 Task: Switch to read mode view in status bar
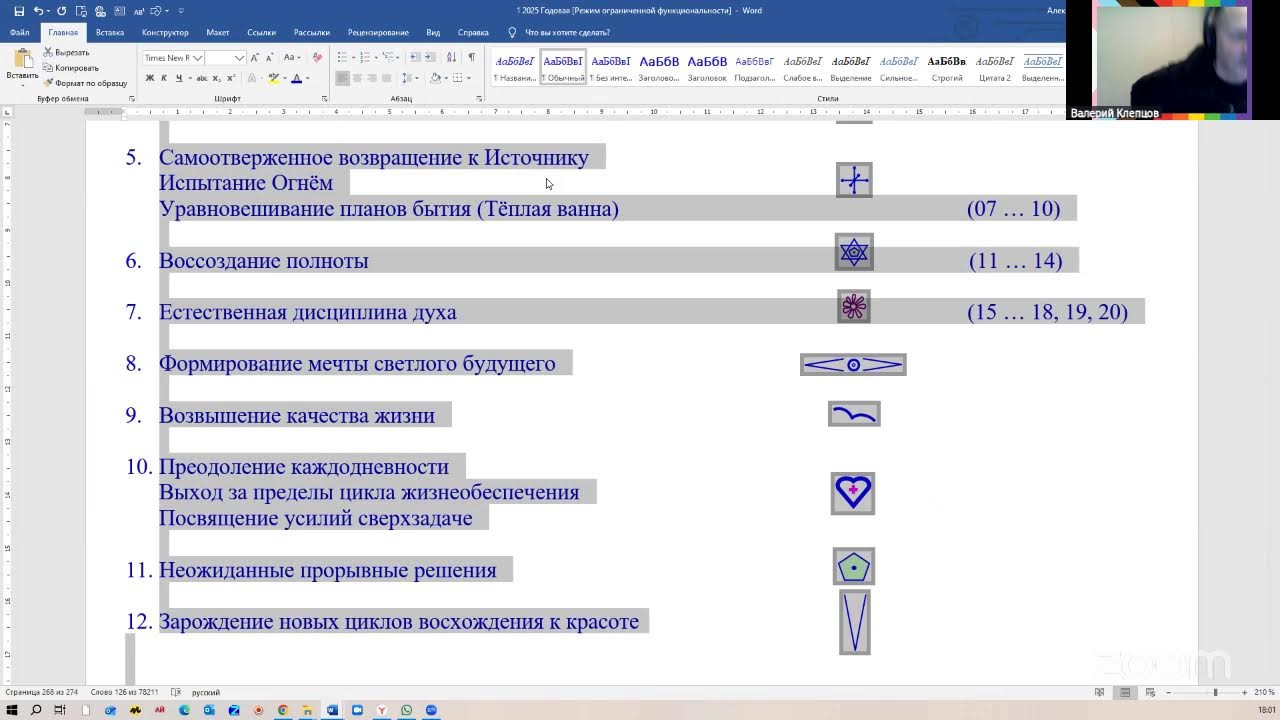tap(1099, 692)
